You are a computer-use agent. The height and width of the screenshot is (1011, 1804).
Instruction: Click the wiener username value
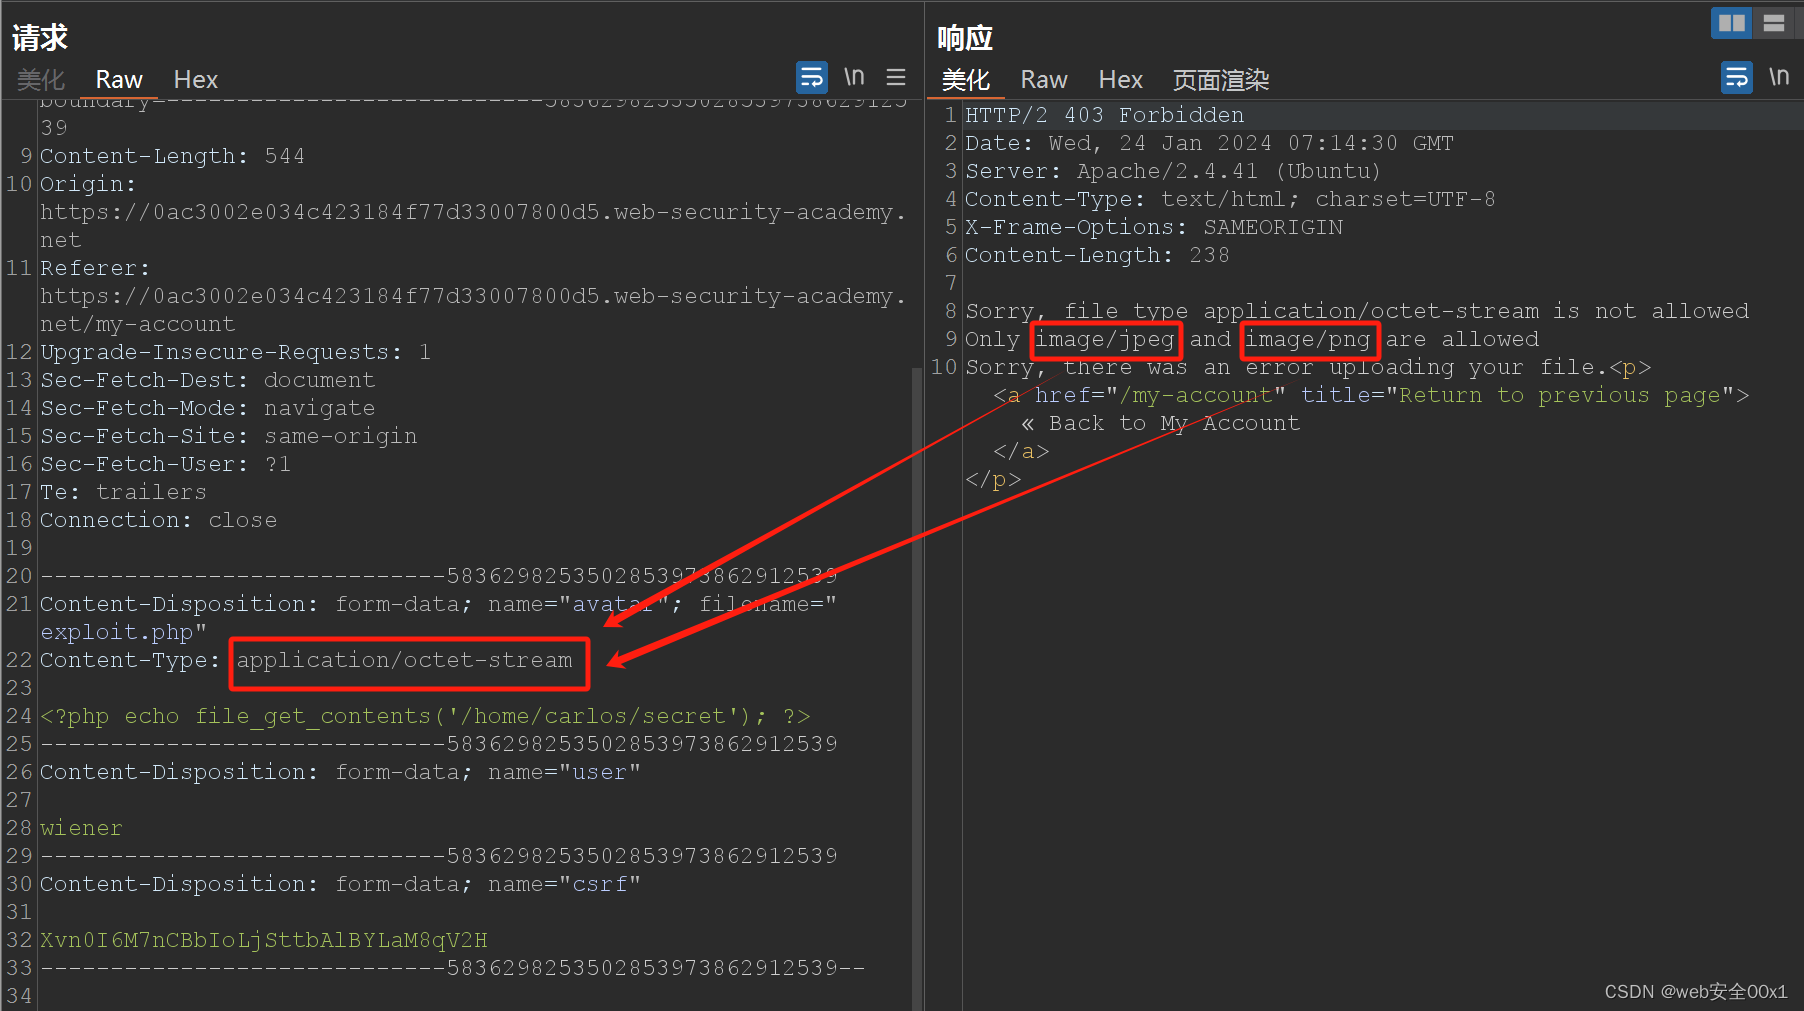(81, 828)
